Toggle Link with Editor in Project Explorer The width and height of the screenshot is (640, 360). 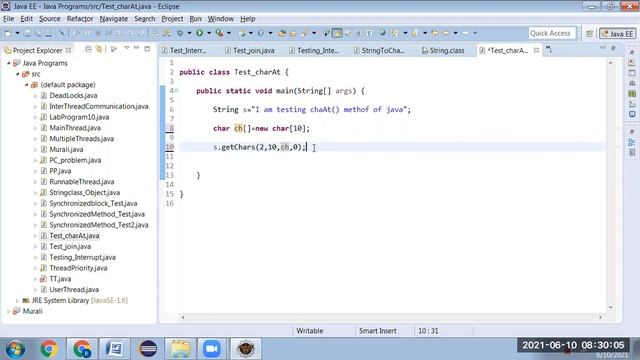coord(99,49)
